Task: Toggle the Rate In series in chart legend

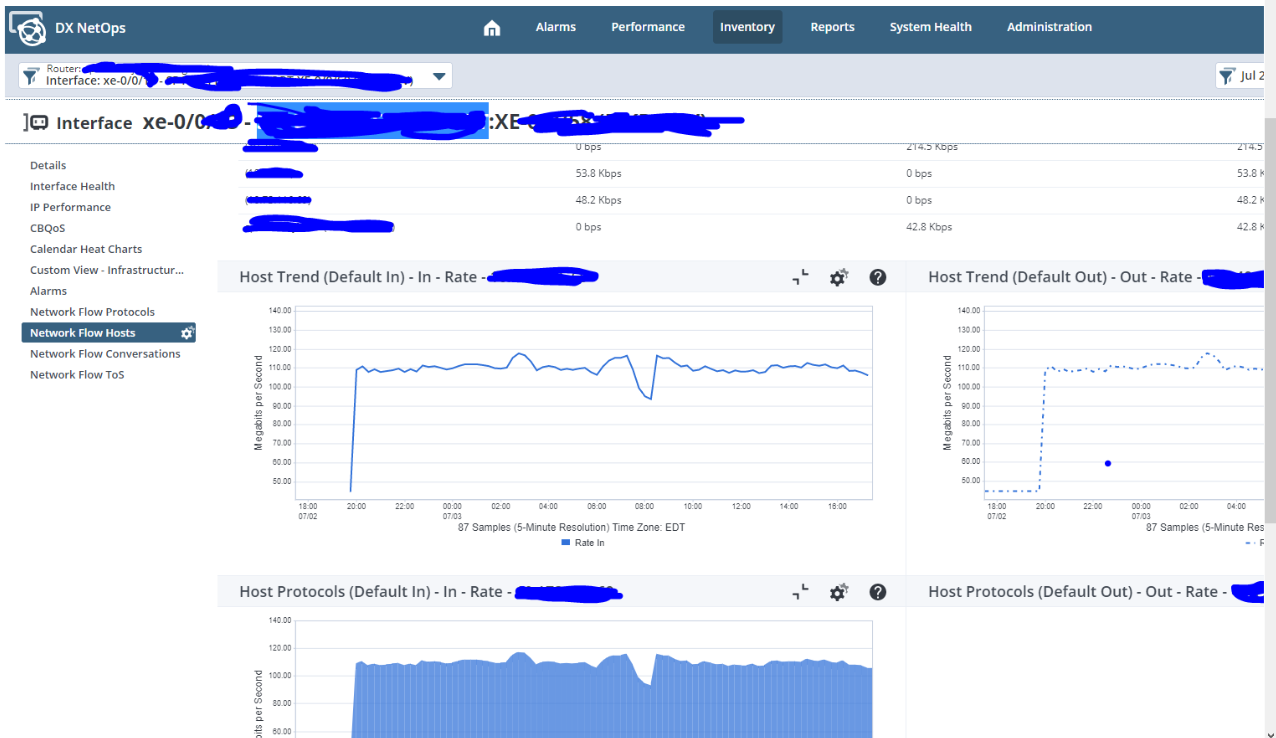Action: coord(578,542)
